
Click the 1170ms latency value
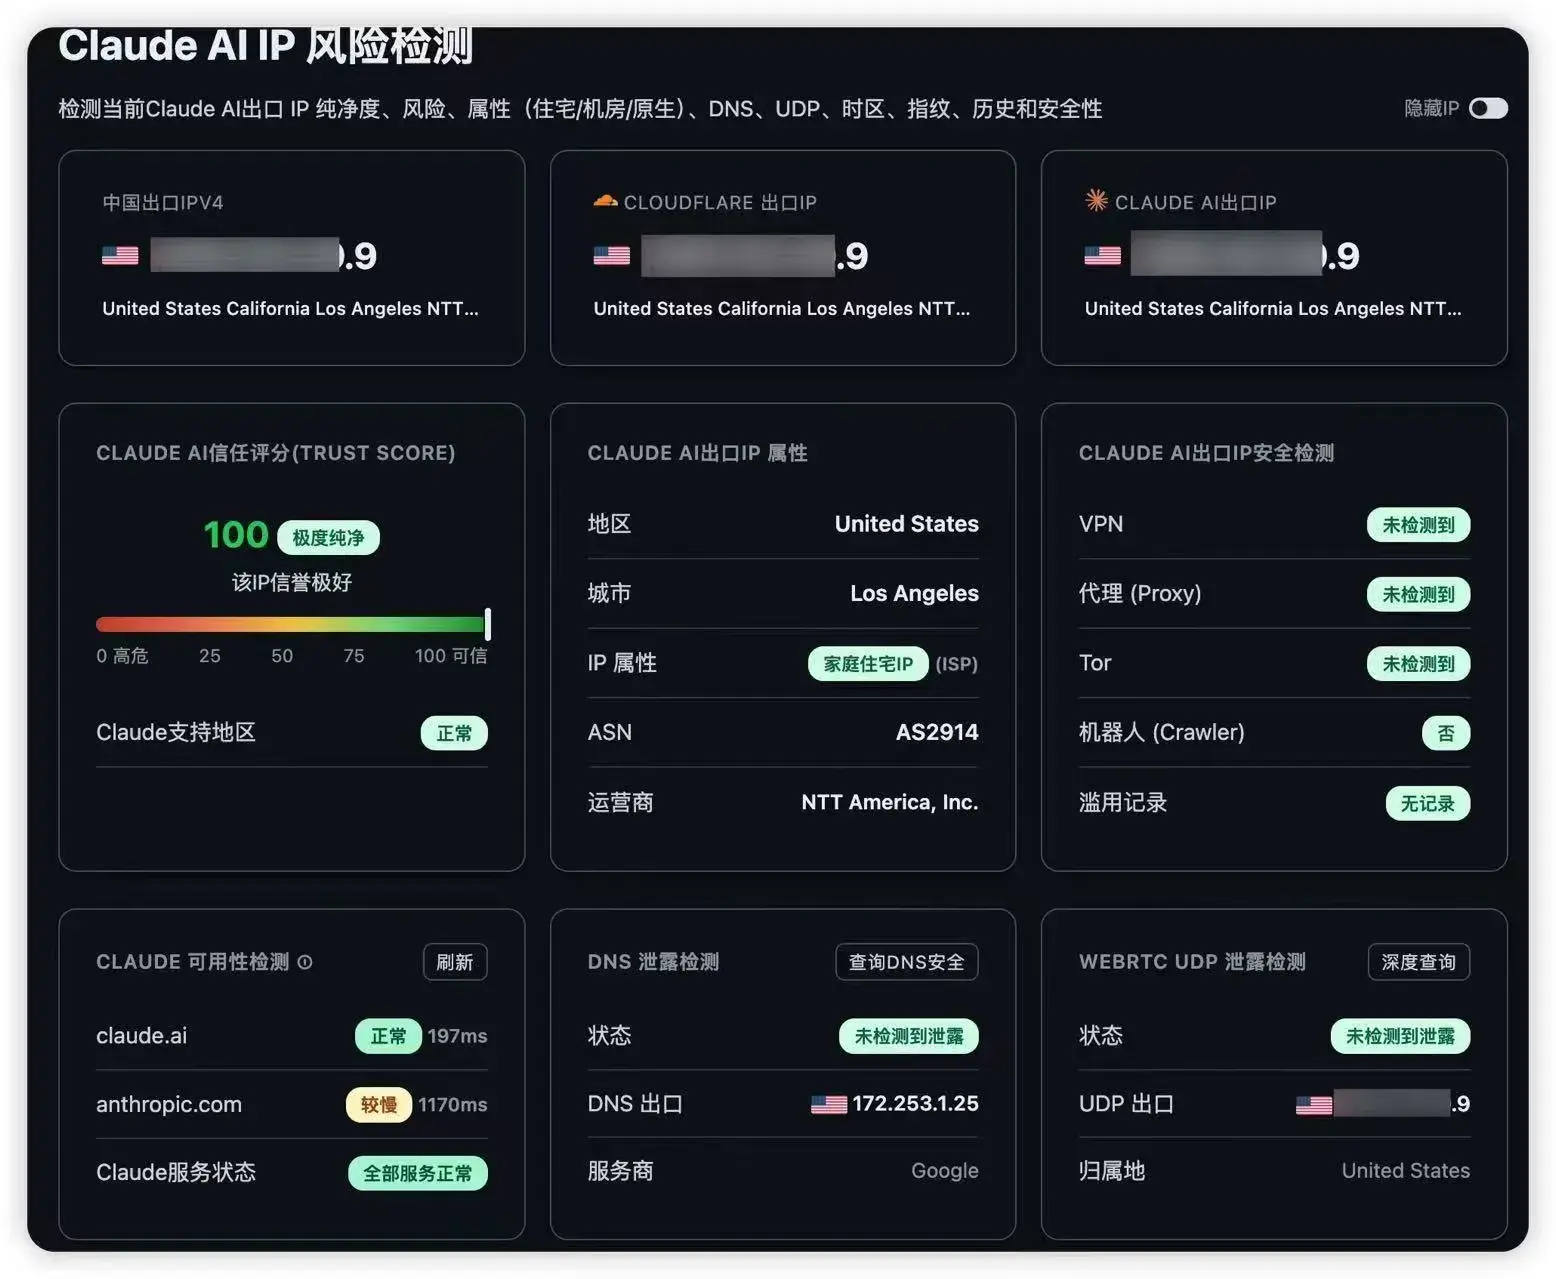452,1105
